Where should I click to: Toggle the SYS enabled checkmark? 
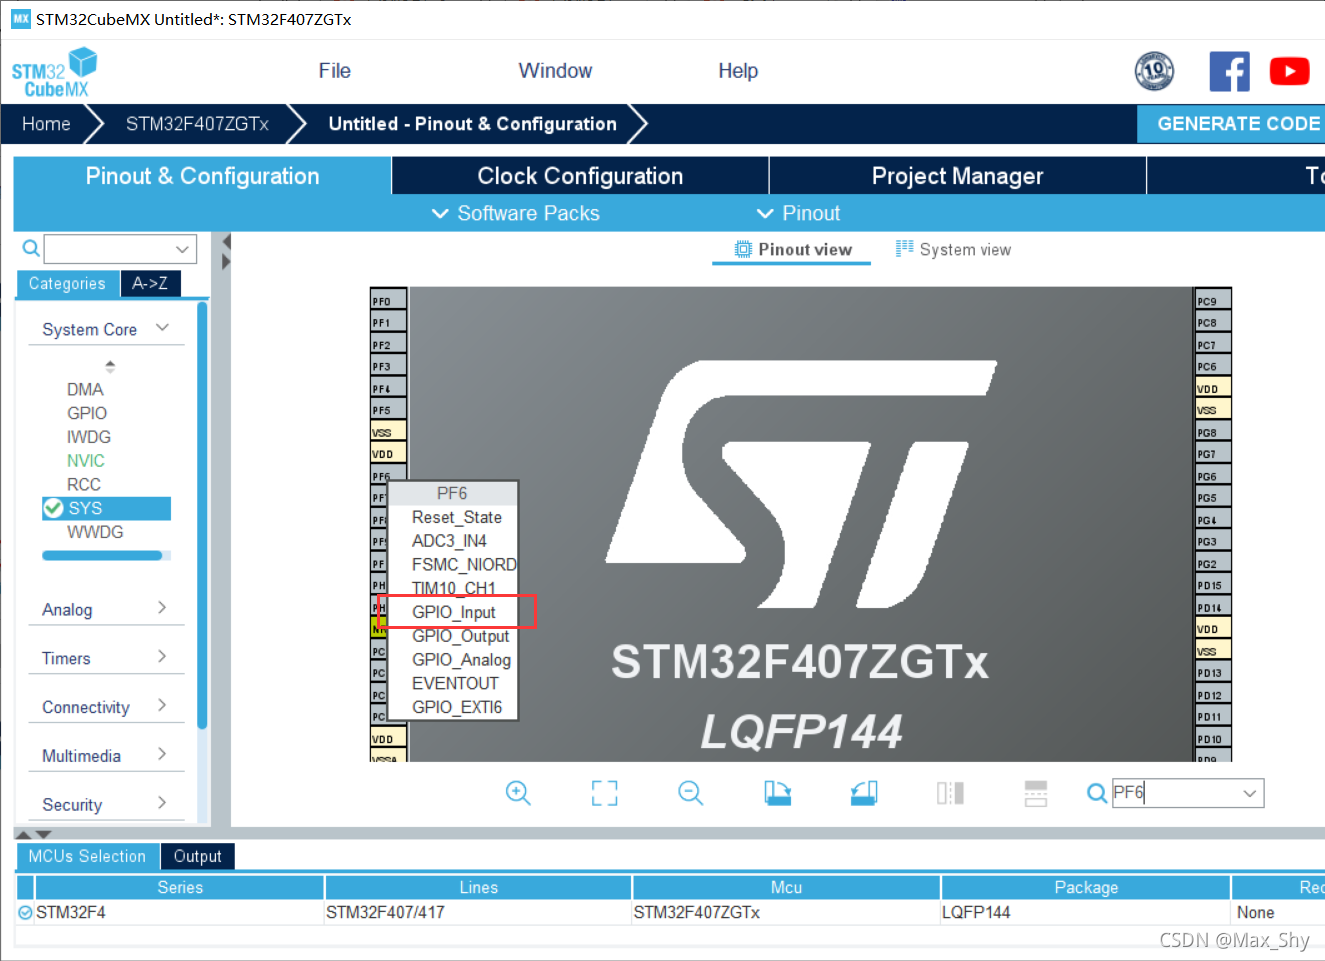coord(53,508)
